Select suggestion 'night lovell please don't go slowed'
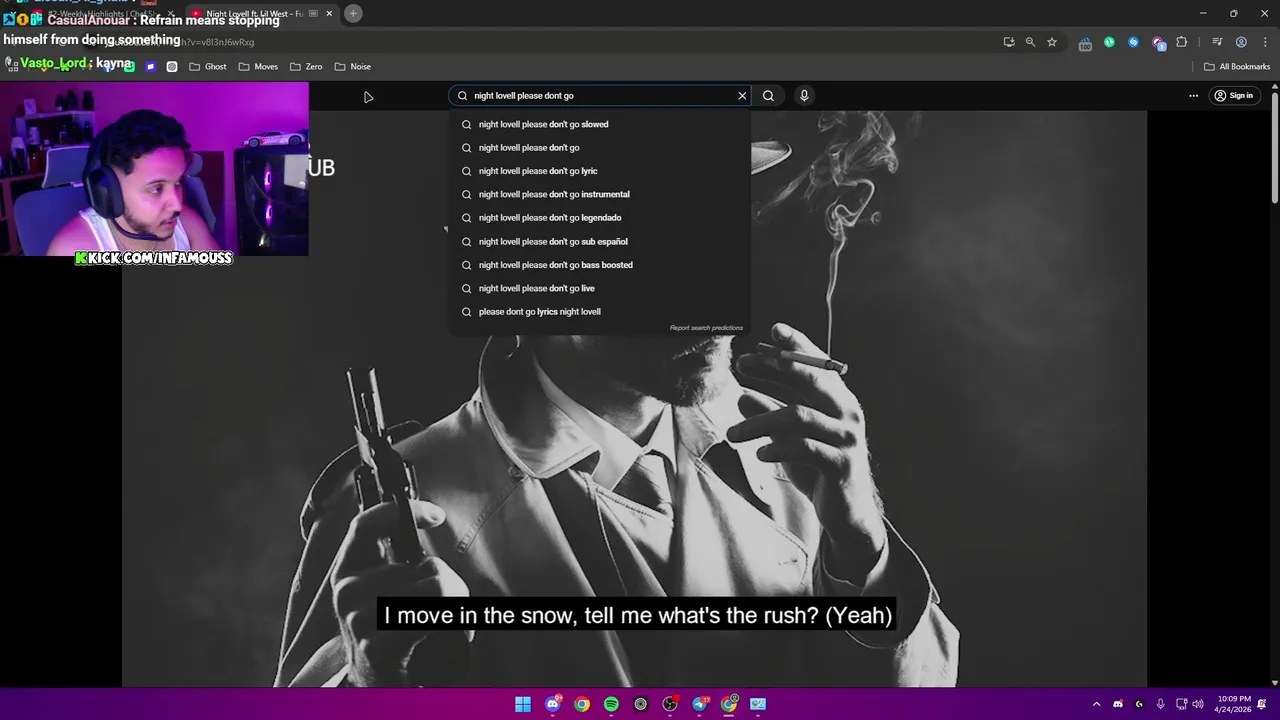The width and height of the screenshot is (1280, 720). [600, 124]
